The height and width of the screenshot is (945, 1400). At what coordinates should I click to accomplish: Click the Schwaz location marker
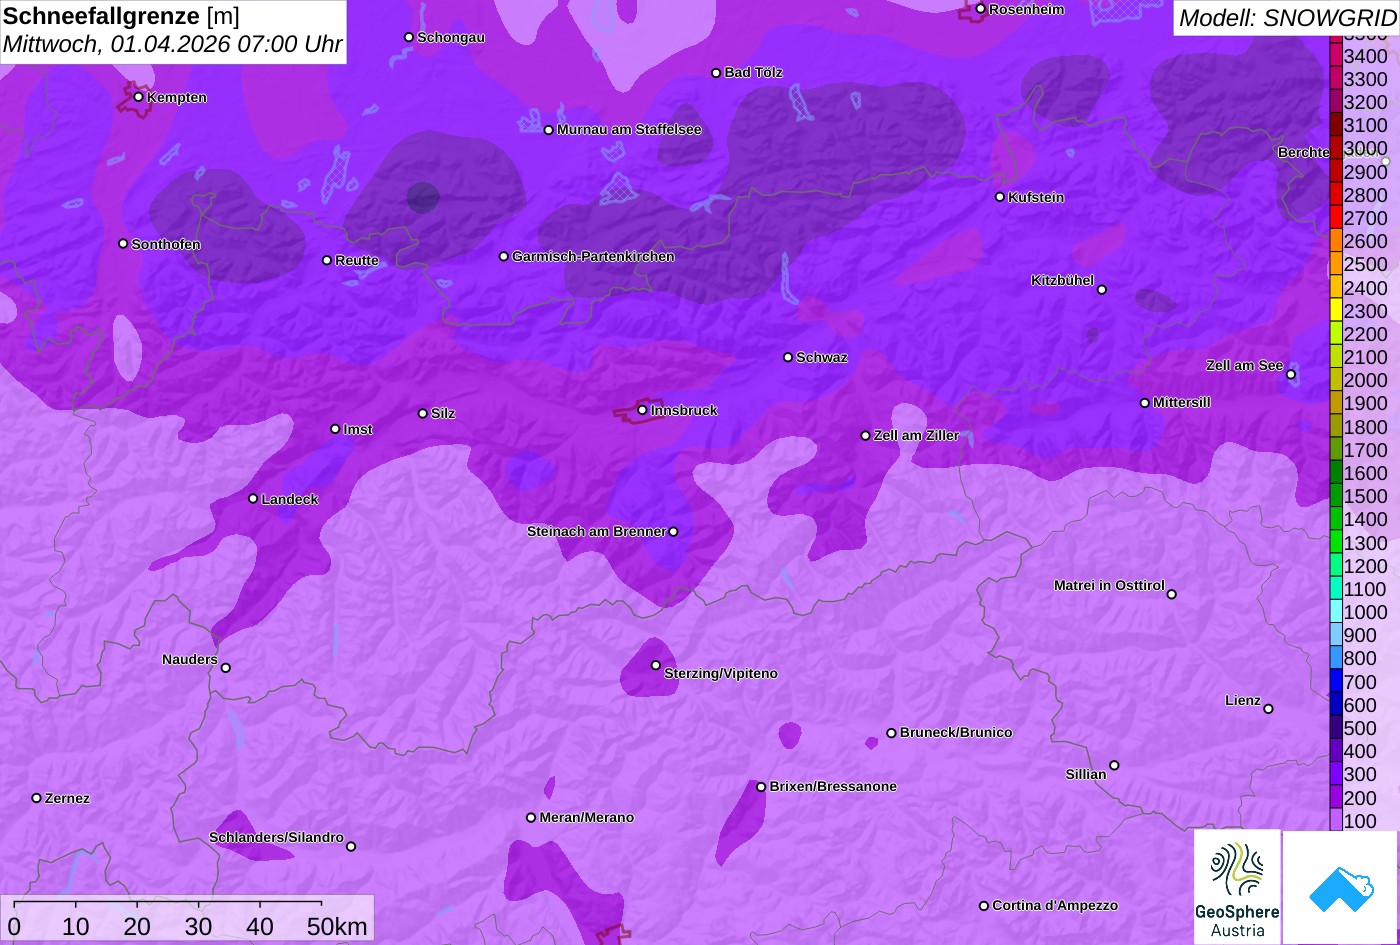(x=788, y=357)
